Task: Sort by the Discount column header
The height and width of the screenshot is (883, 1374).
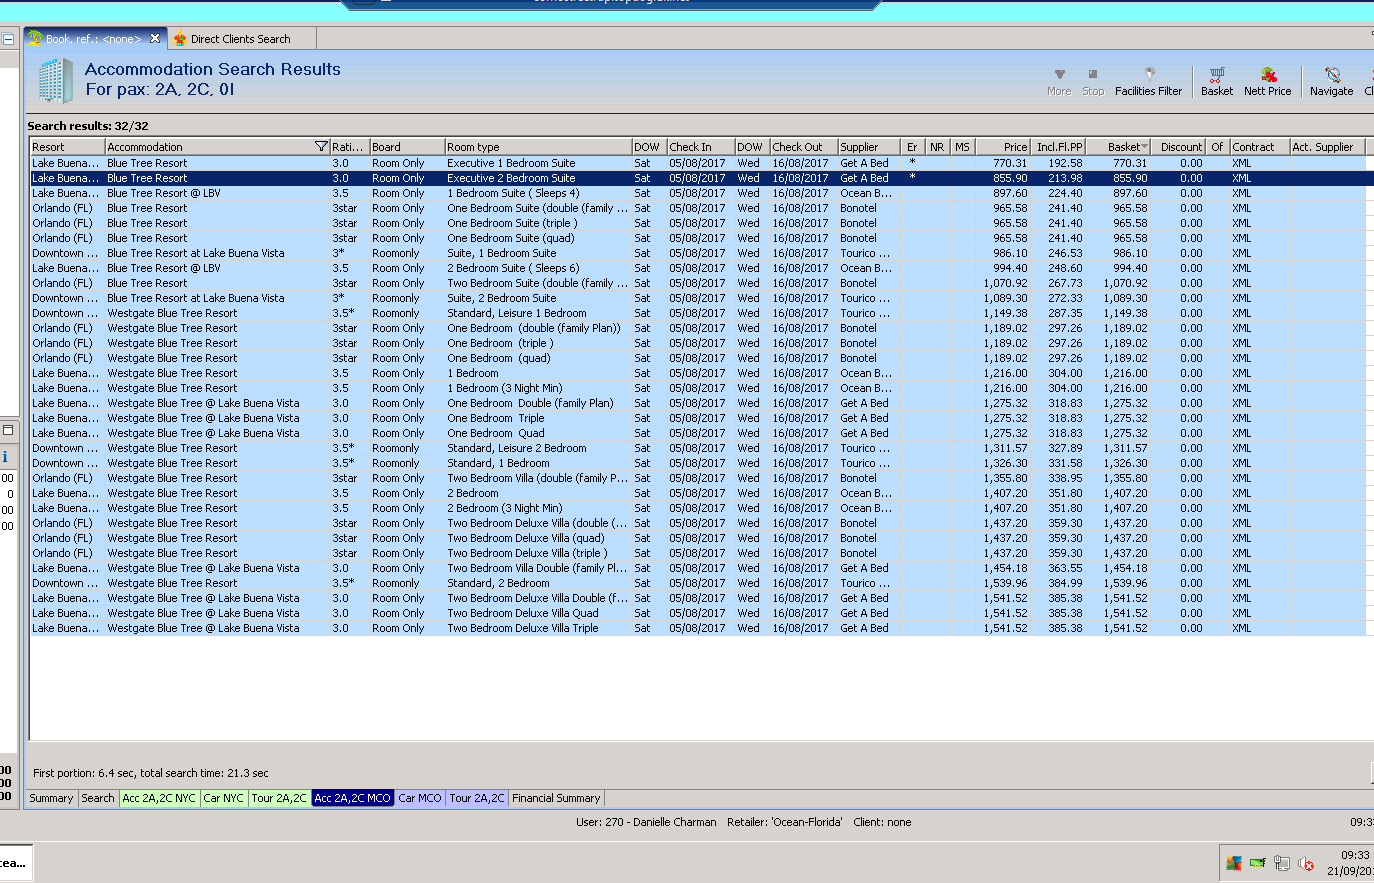Action: click(1180, 147)
